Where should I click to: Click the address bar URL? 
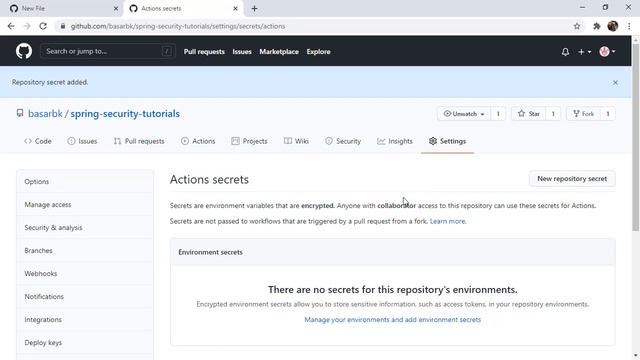[178, 26]
